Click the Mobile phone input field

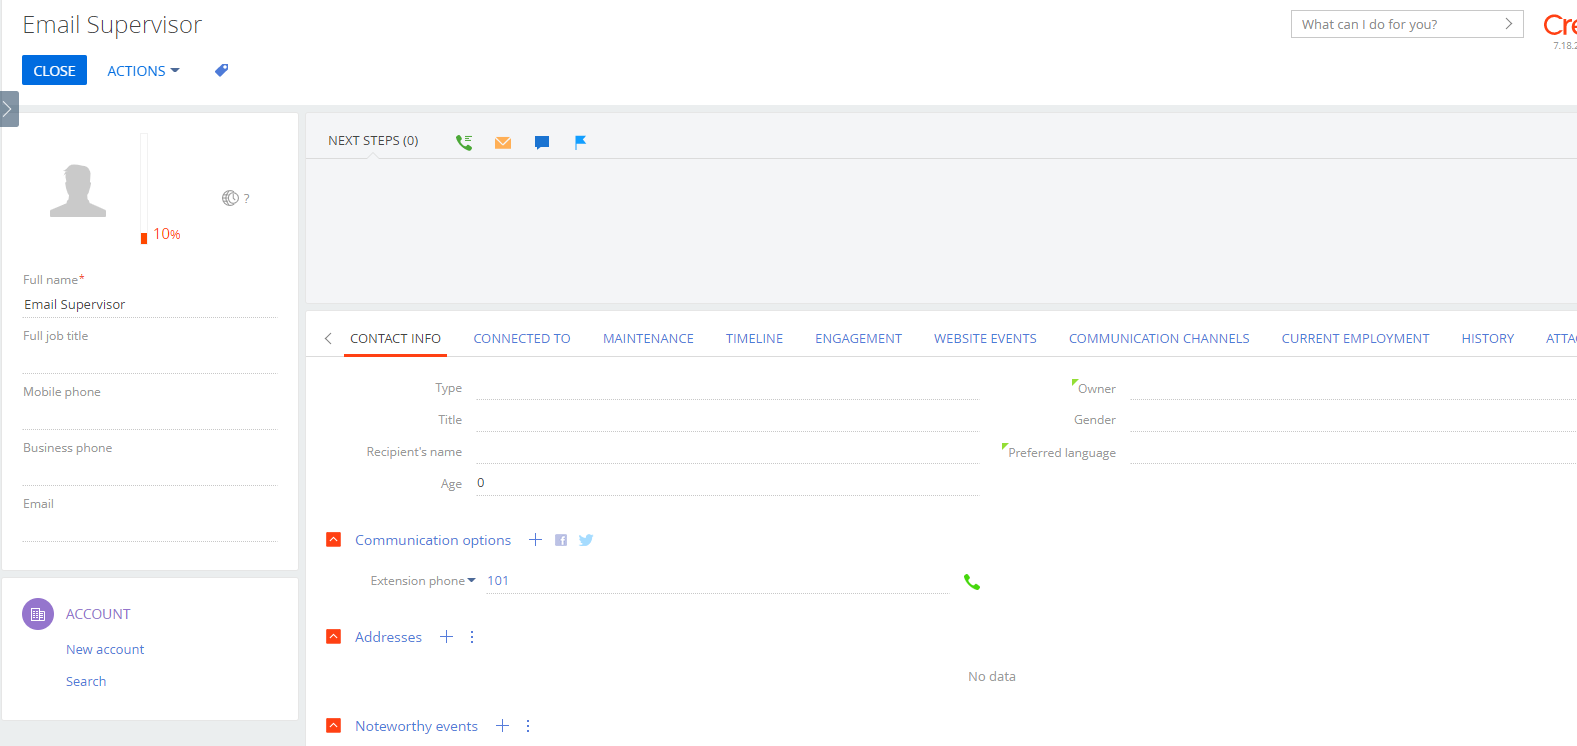coord(150,417)
